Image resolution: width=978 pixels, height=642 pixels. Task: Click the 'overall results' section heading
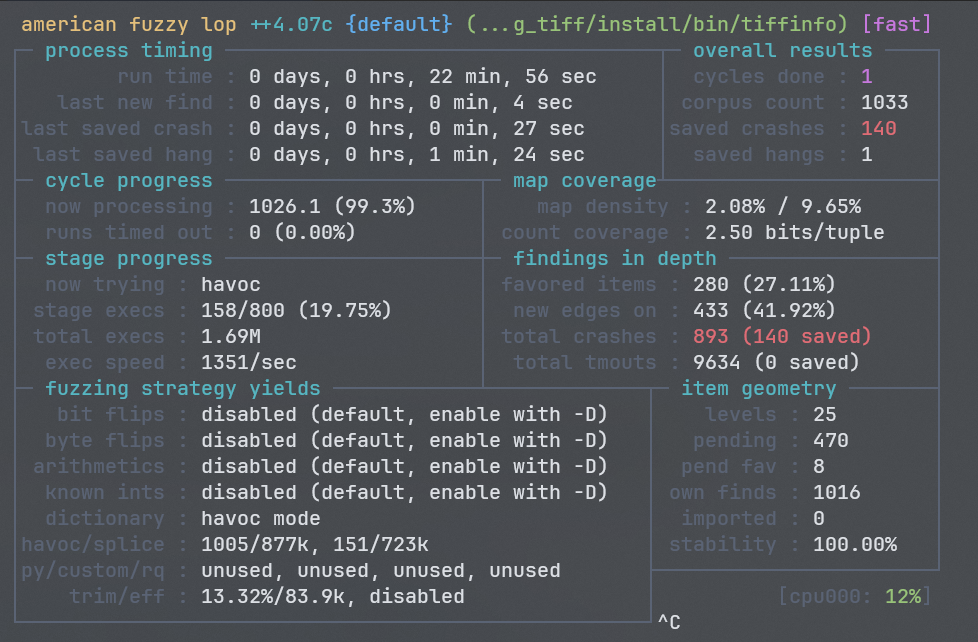[783, 51]
